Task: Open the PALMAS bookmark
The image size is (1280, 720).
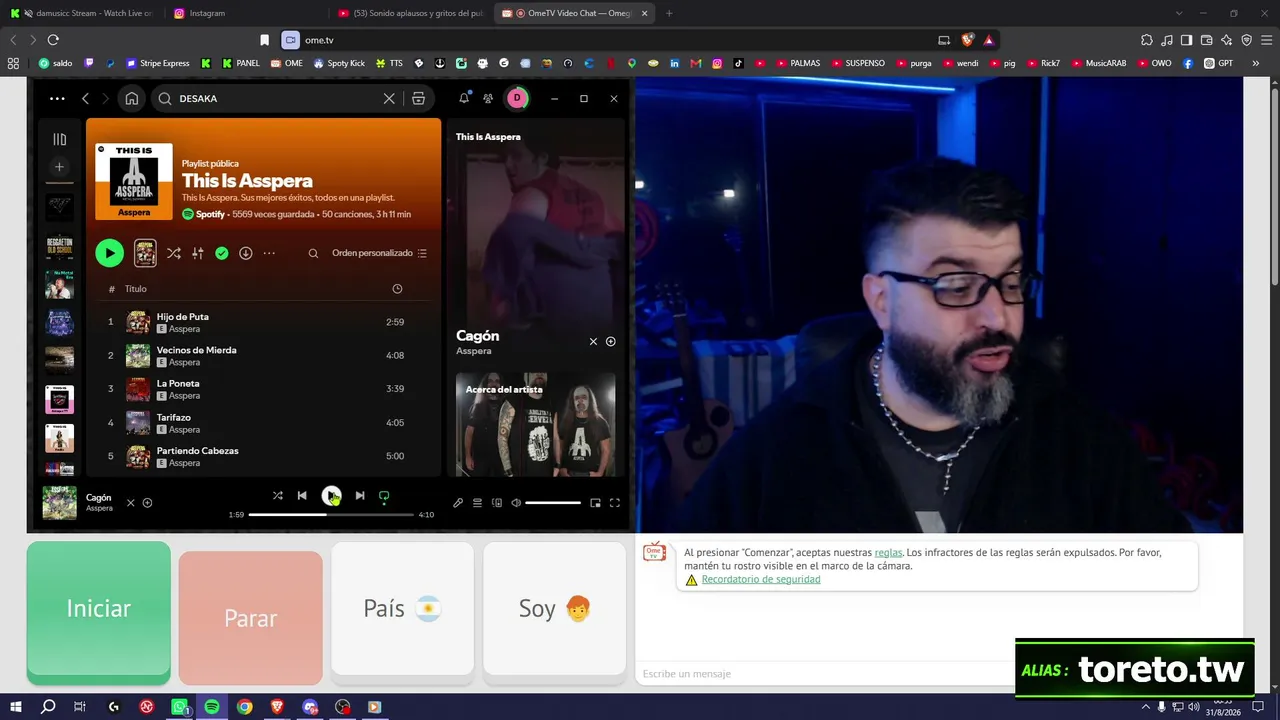Action: [798, 63]
